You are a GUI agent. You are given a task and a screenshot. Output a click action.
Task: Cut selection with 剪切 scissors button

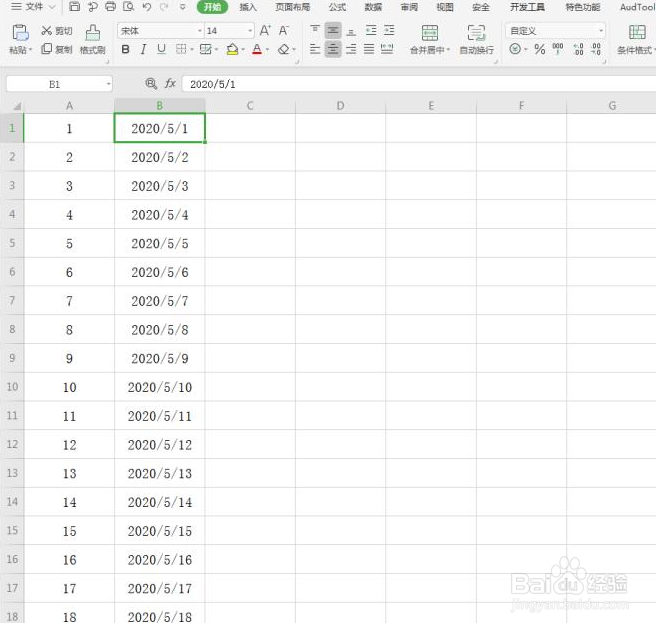tap(57, 31)
